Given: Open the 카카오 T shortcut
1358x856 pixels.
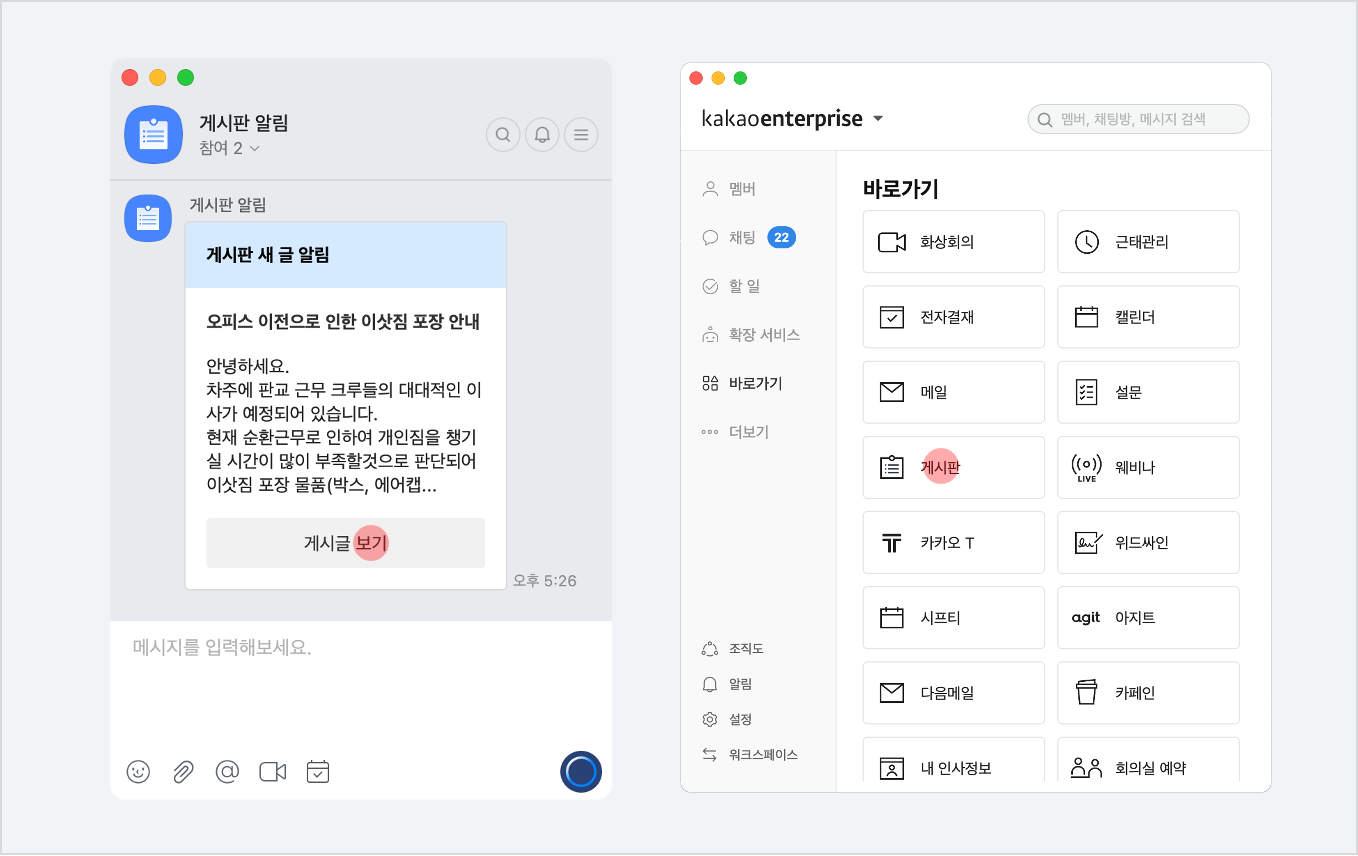Looking at the screenshot, I should (954, 543).
